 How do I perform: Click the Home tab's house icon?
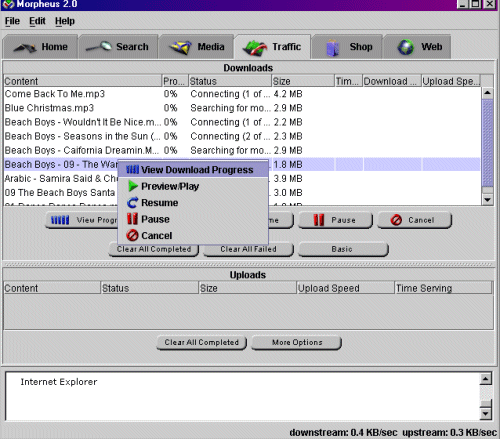coord(25,48)
